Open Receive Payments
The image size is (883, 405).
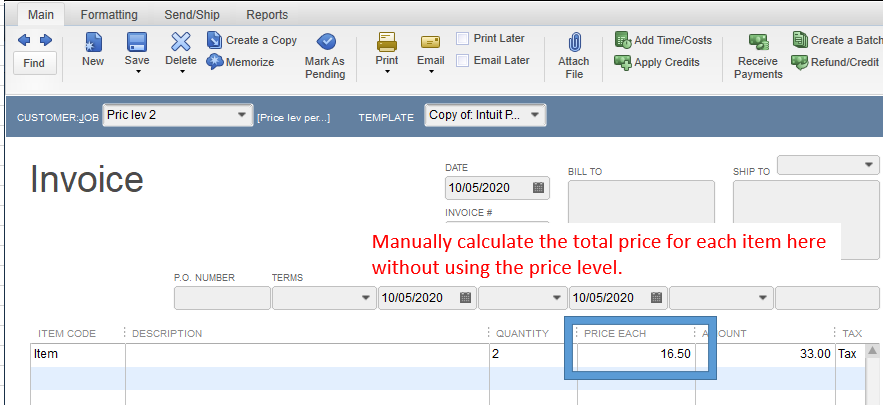(758, 56)
